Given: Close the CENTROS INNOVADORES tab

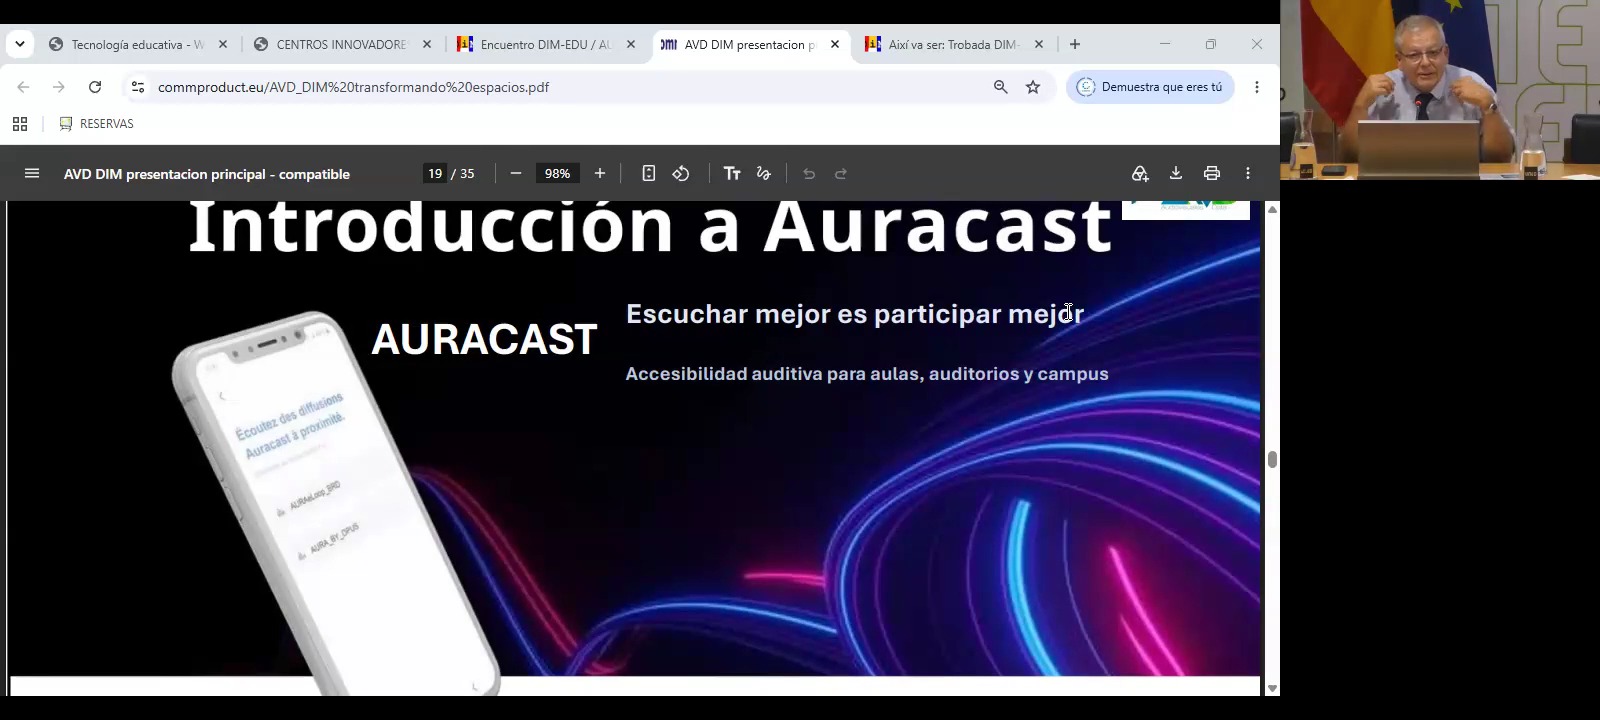Looking at the screenshot, I should [427, 44].
